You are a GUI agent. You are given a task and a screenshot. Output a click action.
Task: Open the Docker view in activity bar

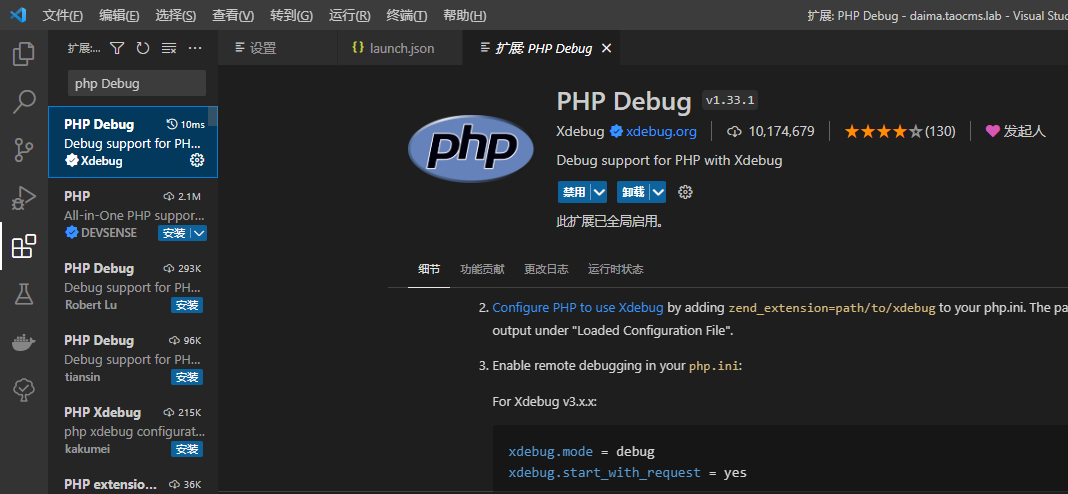24,342
